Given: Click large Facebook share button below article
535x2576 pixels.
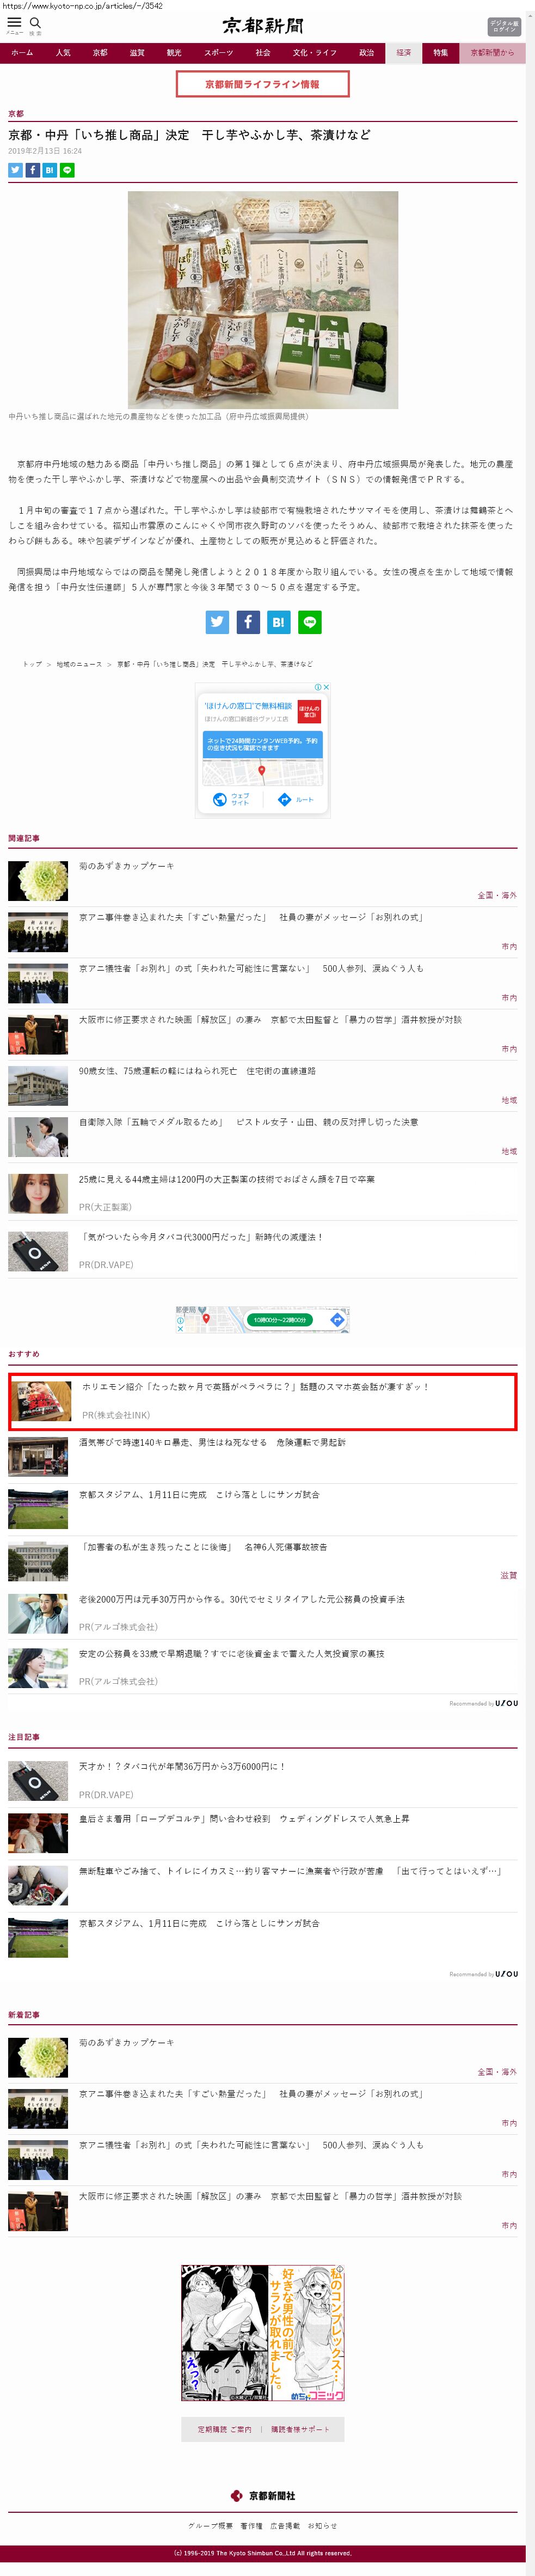Looking at the screenshot, I should (x=248, y=622).
